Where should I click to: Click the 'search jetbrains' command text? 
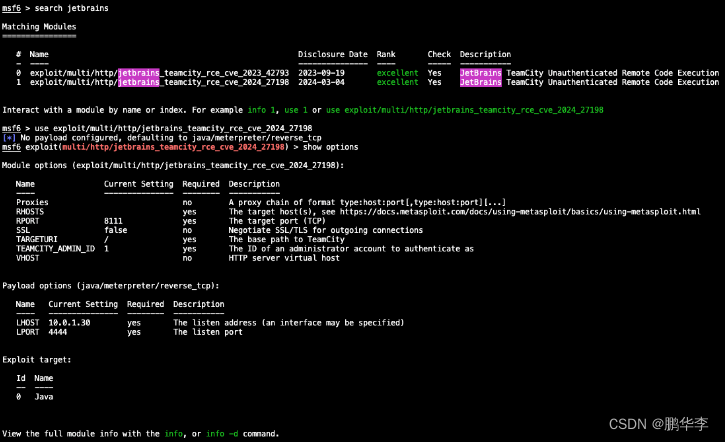(72, 8)
